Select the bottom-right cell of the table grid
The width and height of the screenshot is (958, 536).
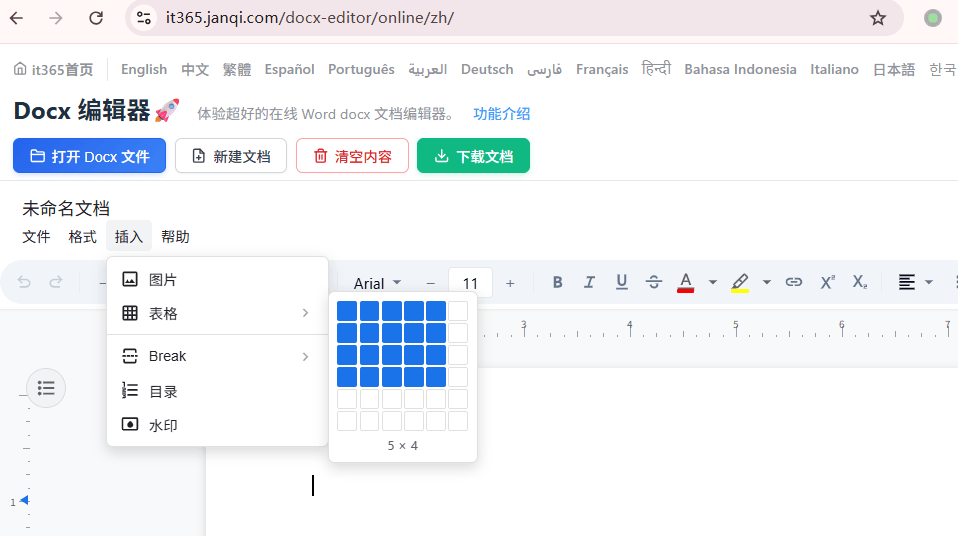(x=458, y=420)
